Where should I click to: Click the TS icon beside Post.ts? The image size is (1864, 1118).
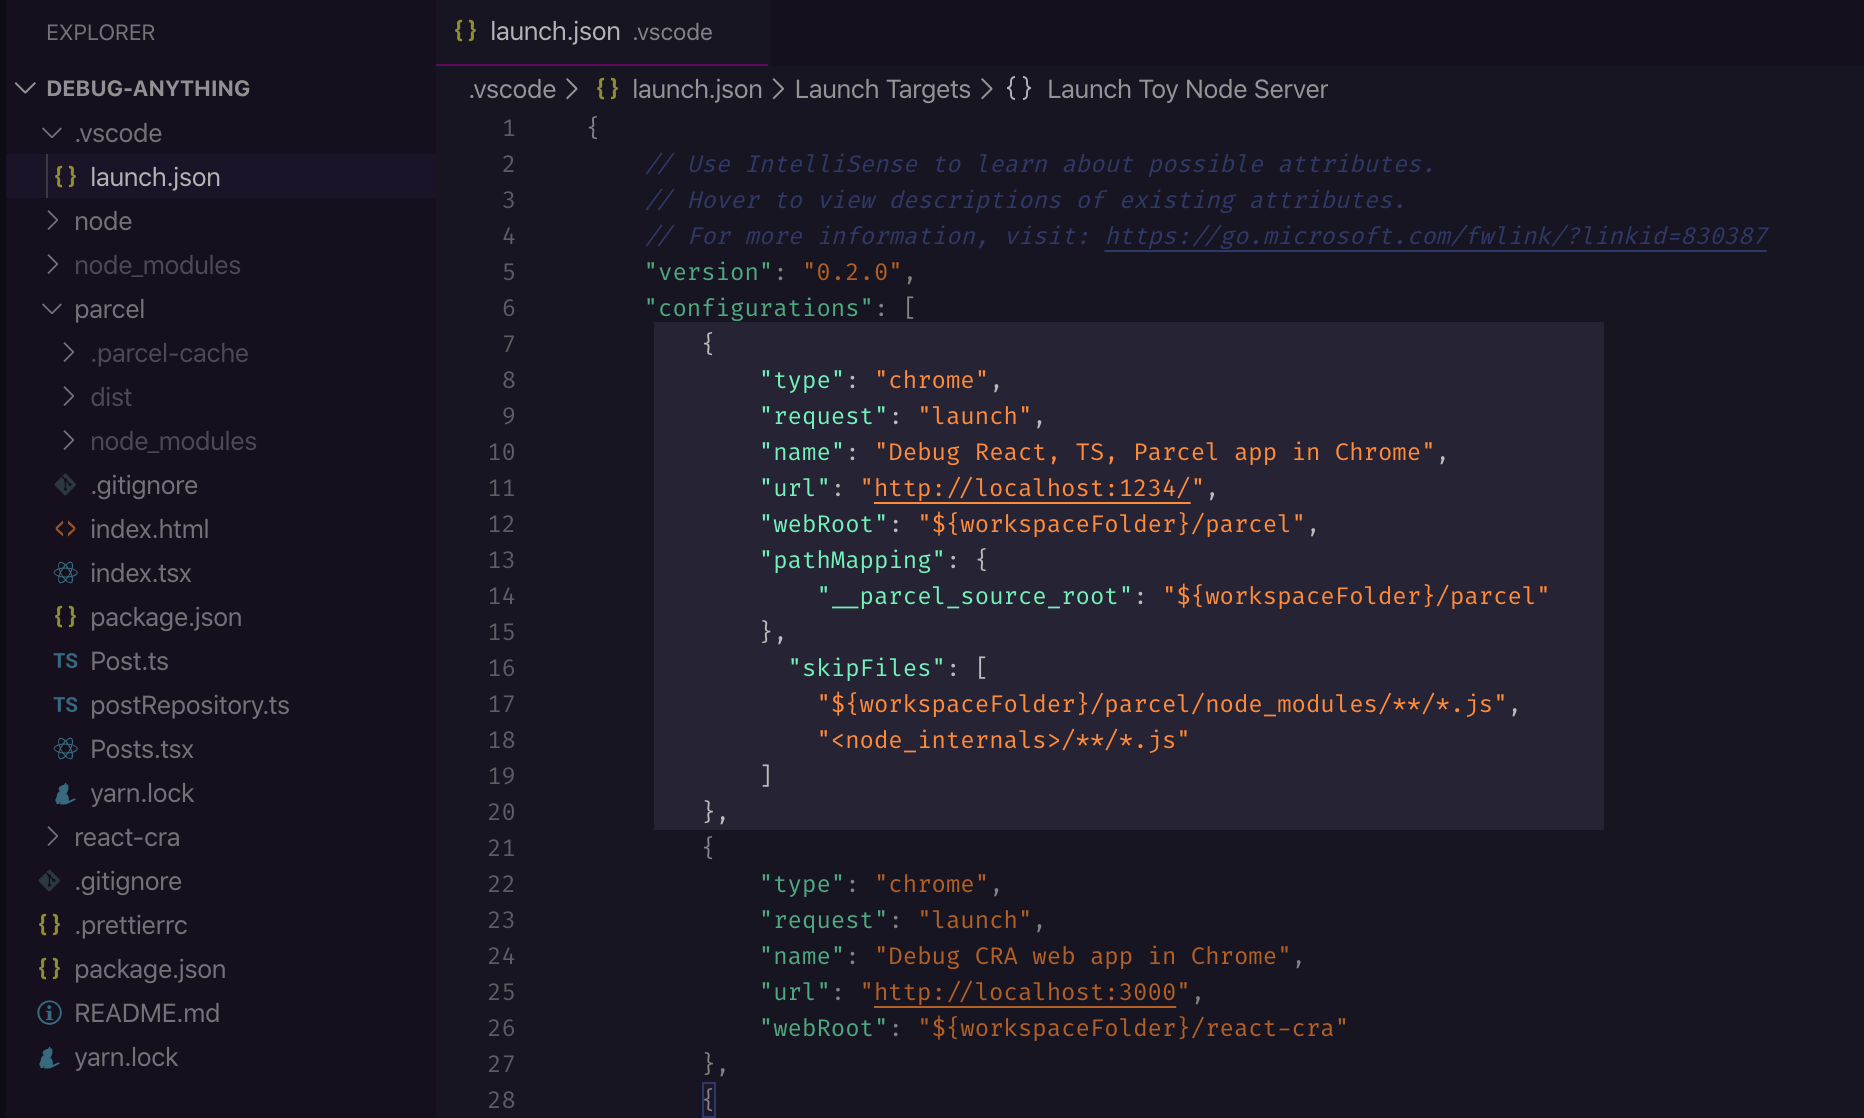tap(66, 661)
